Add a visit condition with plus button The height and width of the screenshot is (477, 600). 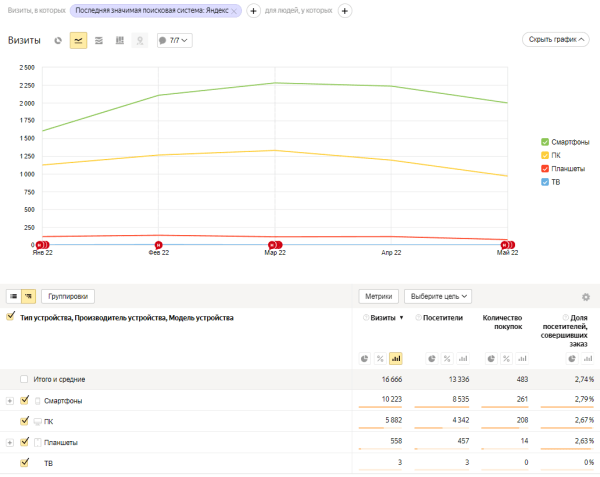click(x=253, y=10)
